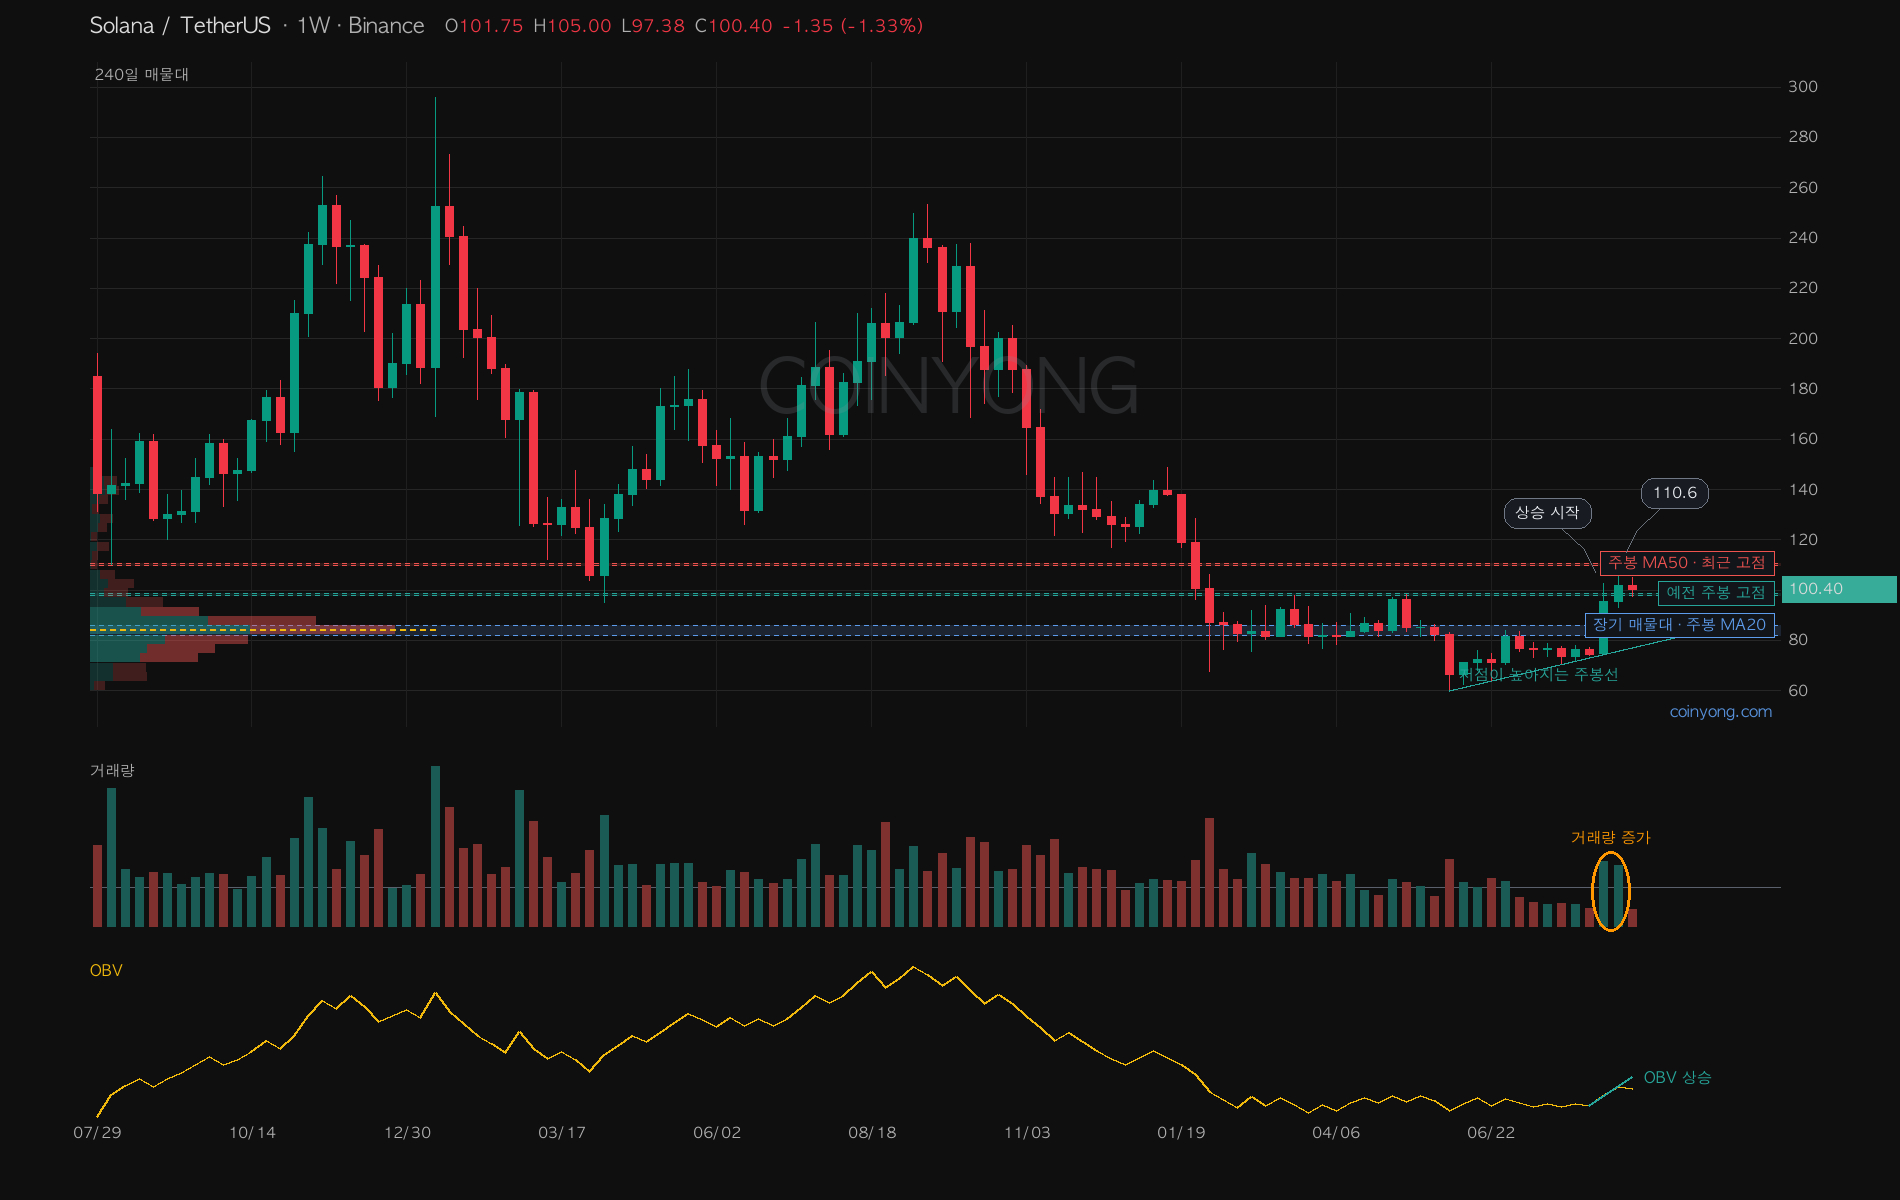Click the 01/19 date axis label

[x=1181, y=1133]
